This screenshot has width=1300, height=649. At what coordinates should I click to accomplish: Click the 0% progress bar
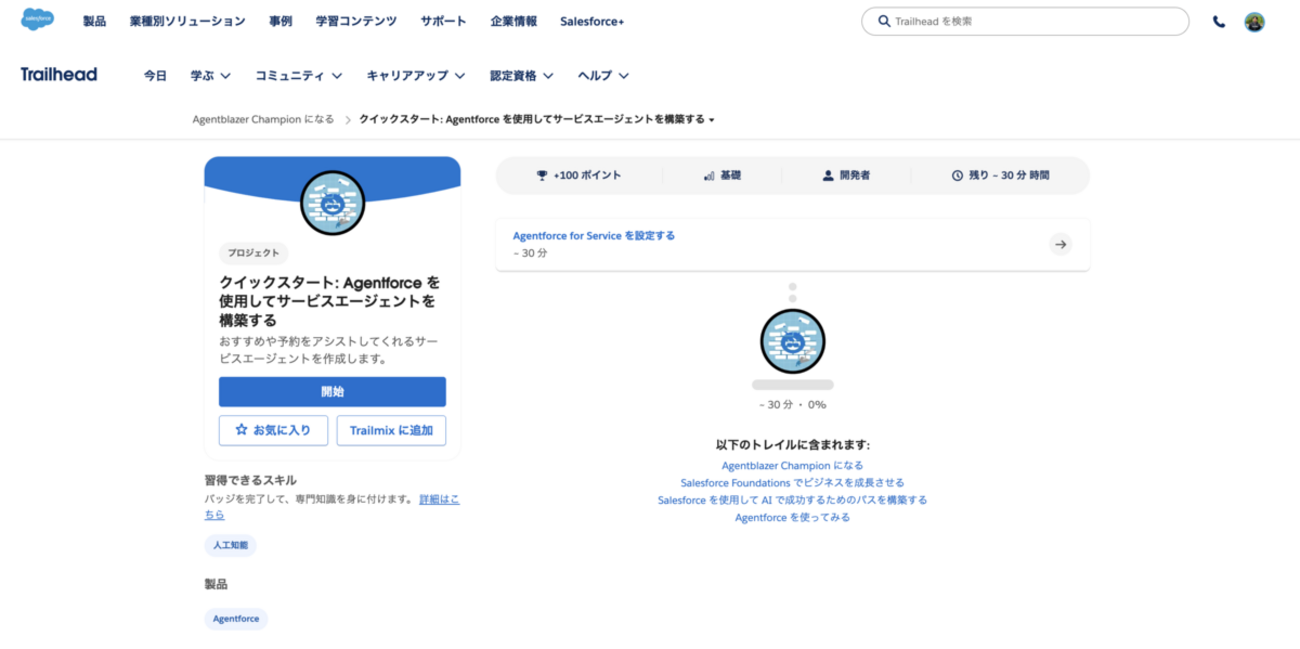792,383
